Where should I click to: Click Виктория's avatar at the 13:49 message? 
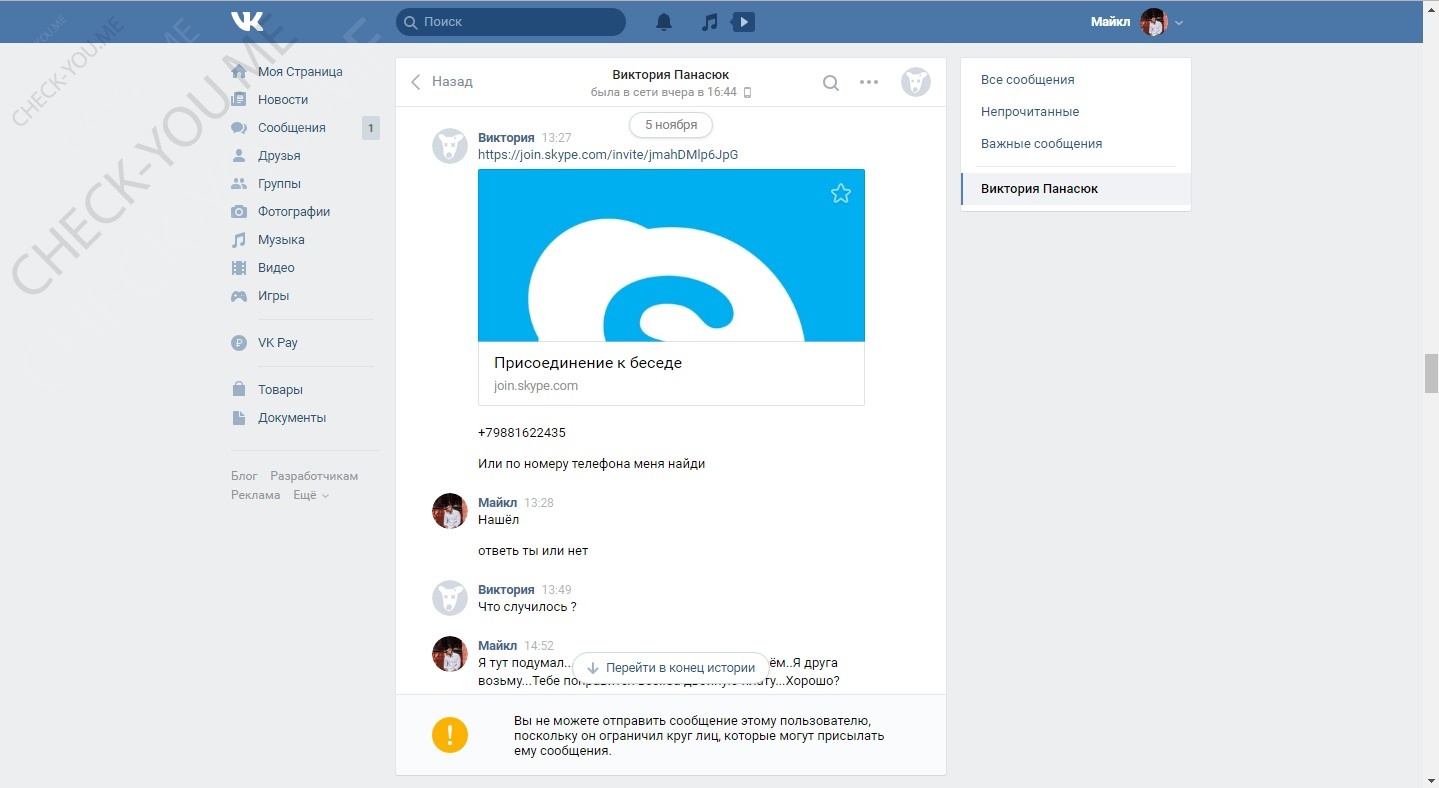click(x=450, y=598)
